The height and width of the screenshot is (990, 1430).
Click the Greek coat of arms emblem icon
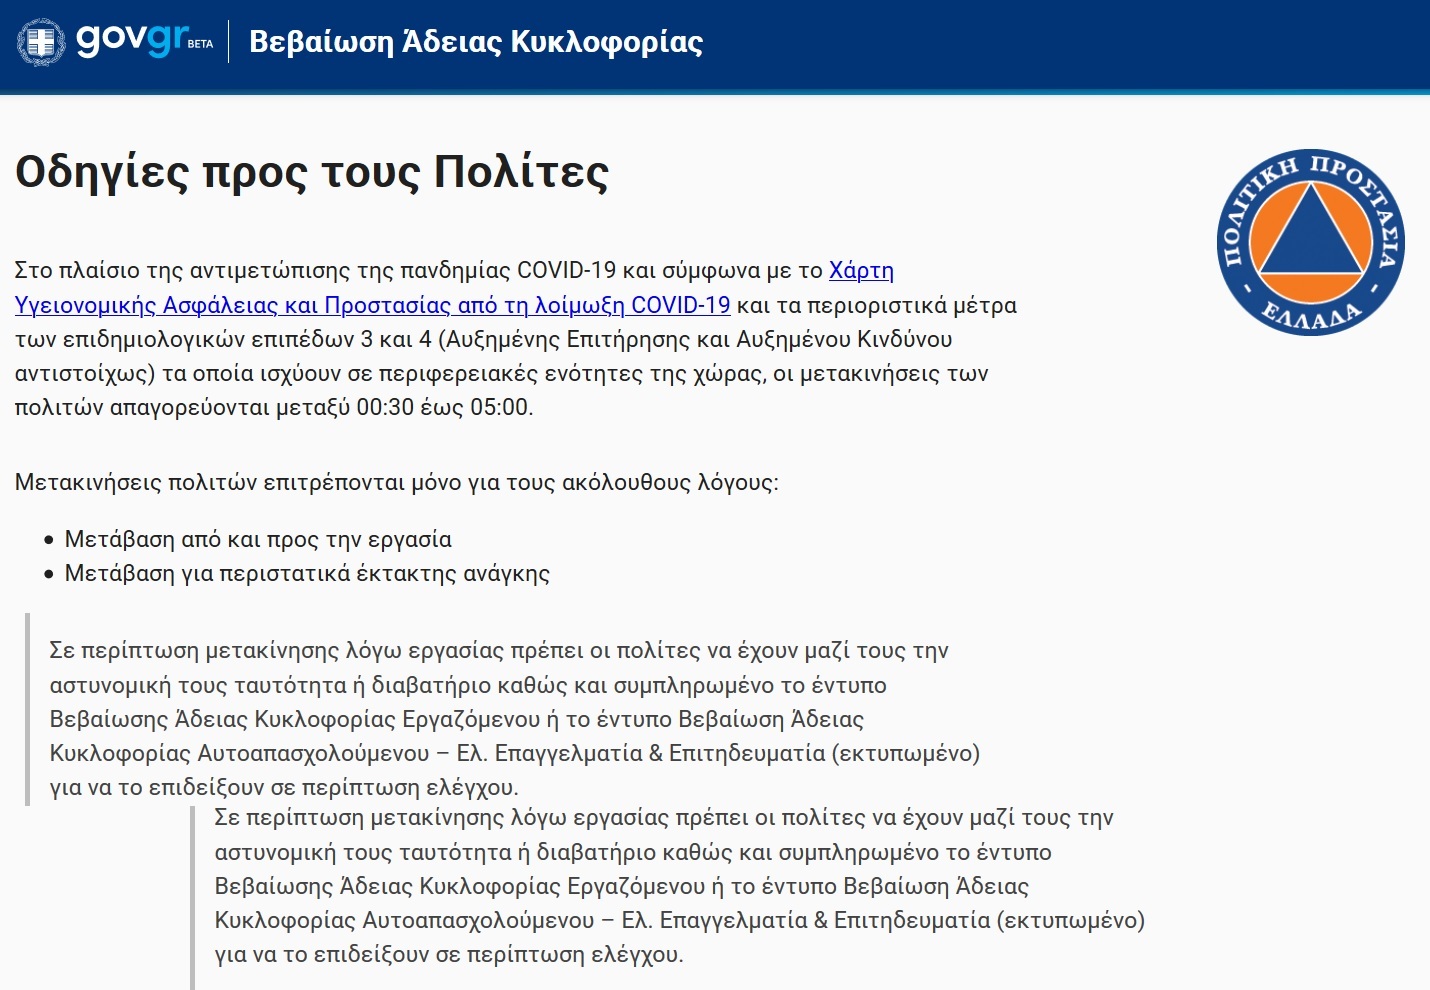tap(40, 43)
